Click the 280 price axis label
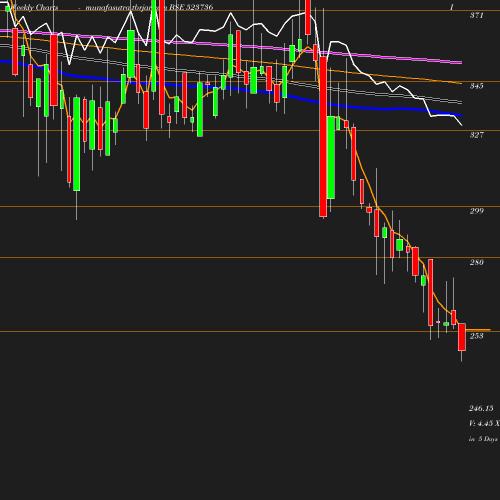Image resolution: width=500 pixels, height=500 pixels. 476,262
